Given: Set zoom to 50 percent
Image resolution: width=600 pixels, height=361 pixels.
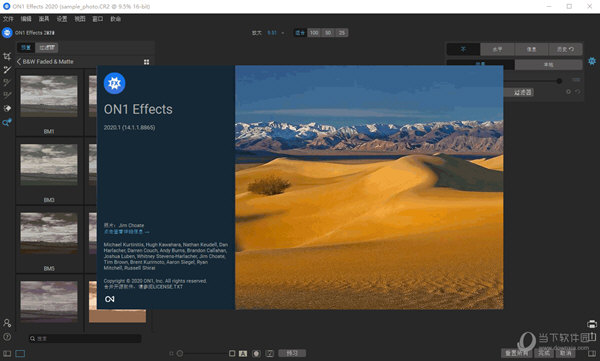Looking at the screenshot, I should [328, 33].
